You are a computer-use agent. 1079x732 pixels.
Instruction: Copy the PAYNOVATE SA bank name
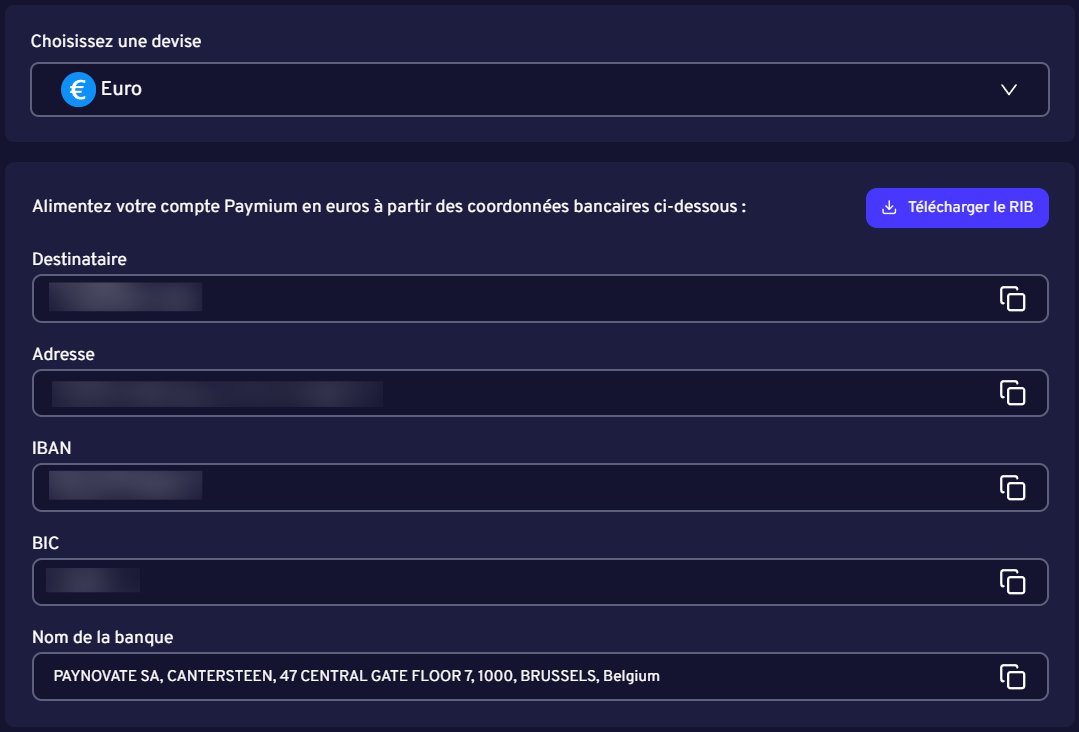1013,676
